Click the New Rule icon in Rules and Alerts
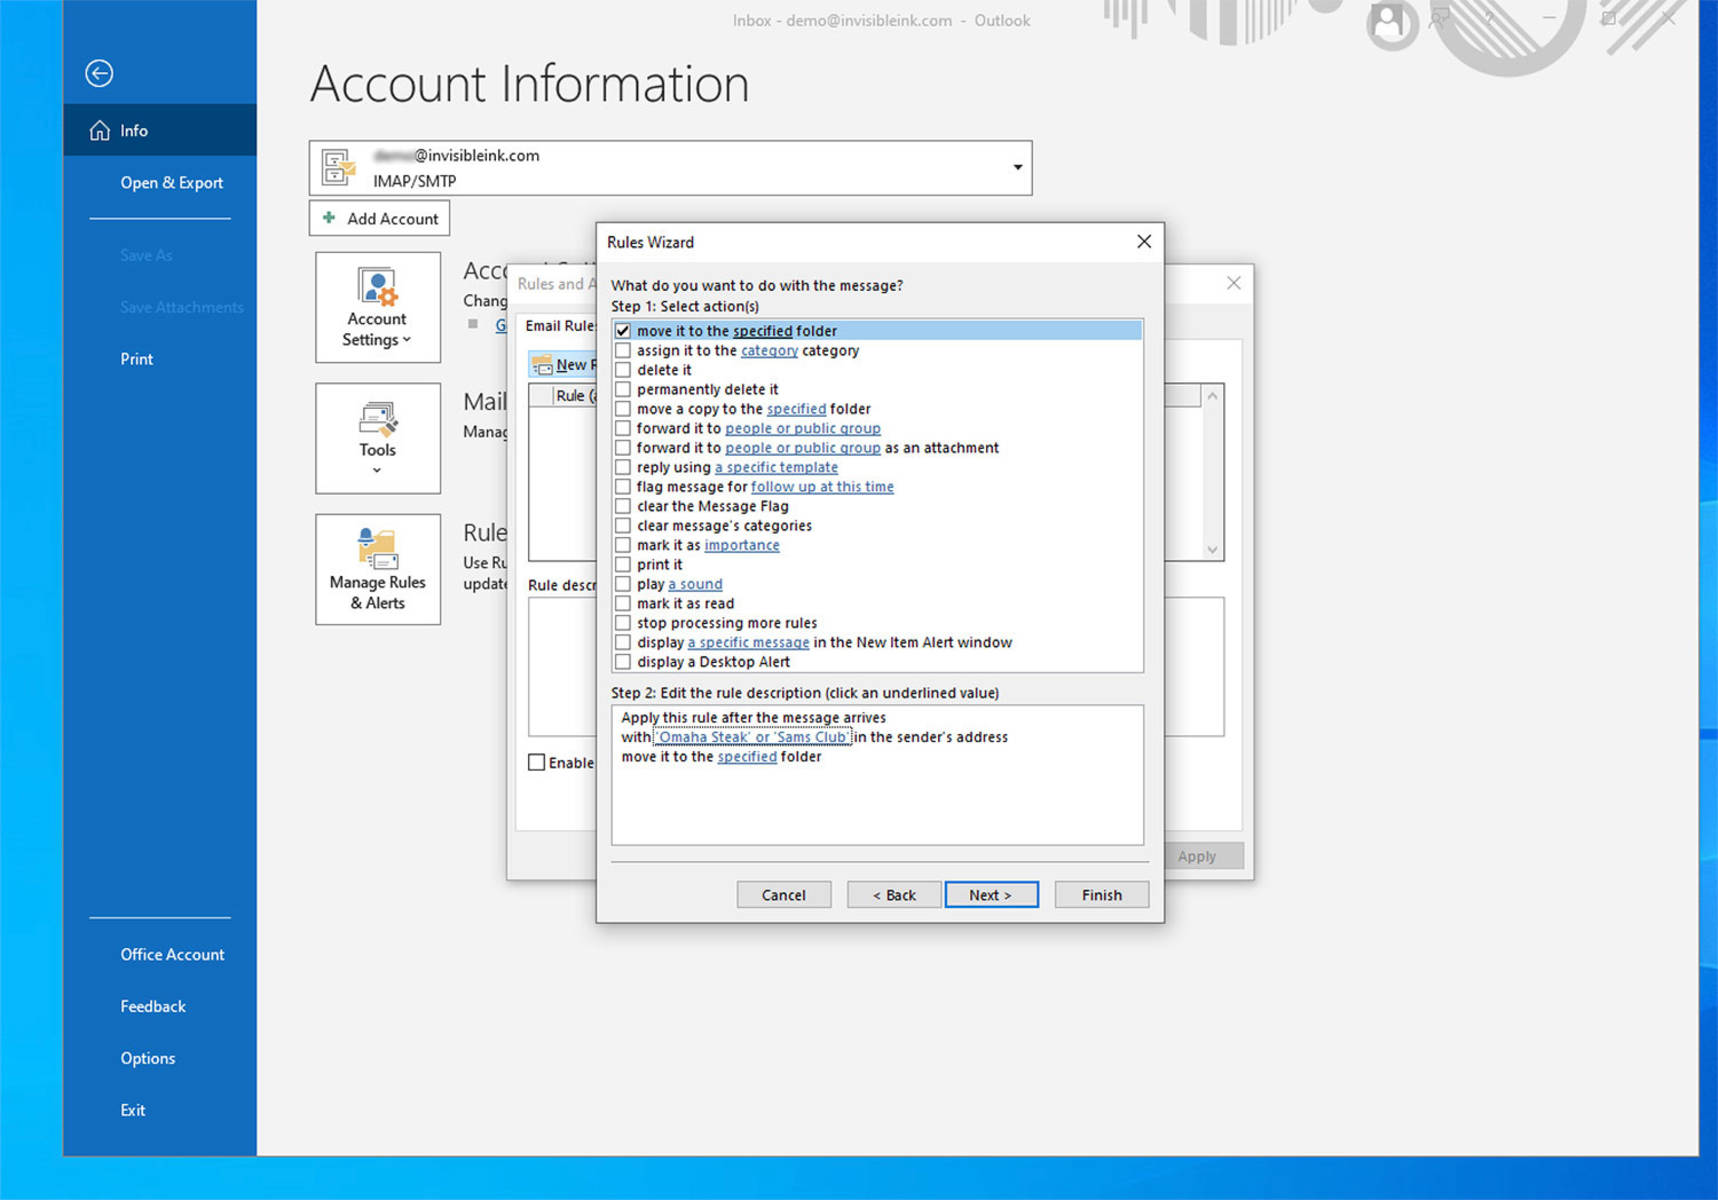This screenshot has width=1718, height=1200. coord(542,365)
